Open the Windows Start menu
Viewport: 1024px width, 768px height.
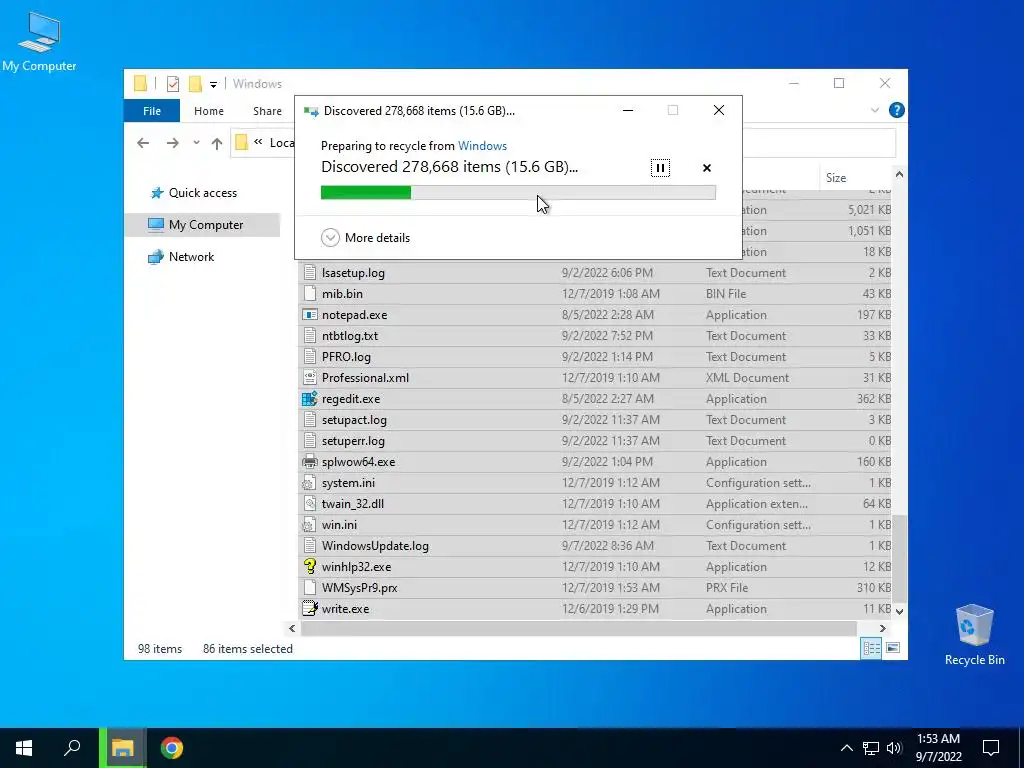click(x=24, y=748)
